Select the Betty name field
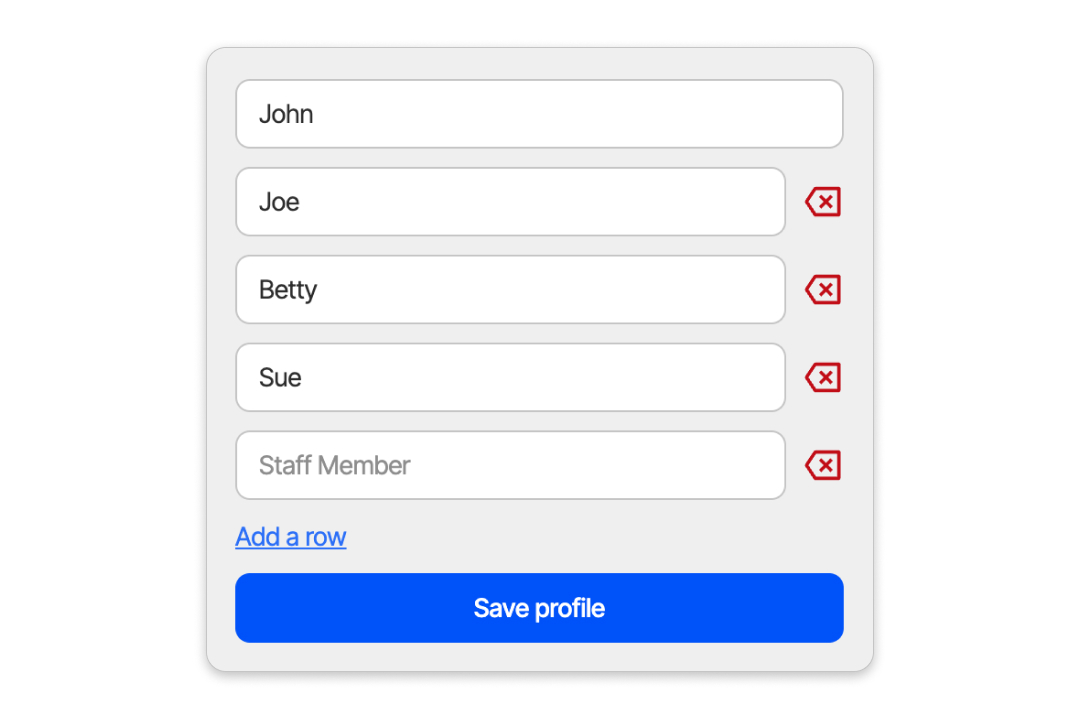 tap(511, 290)
